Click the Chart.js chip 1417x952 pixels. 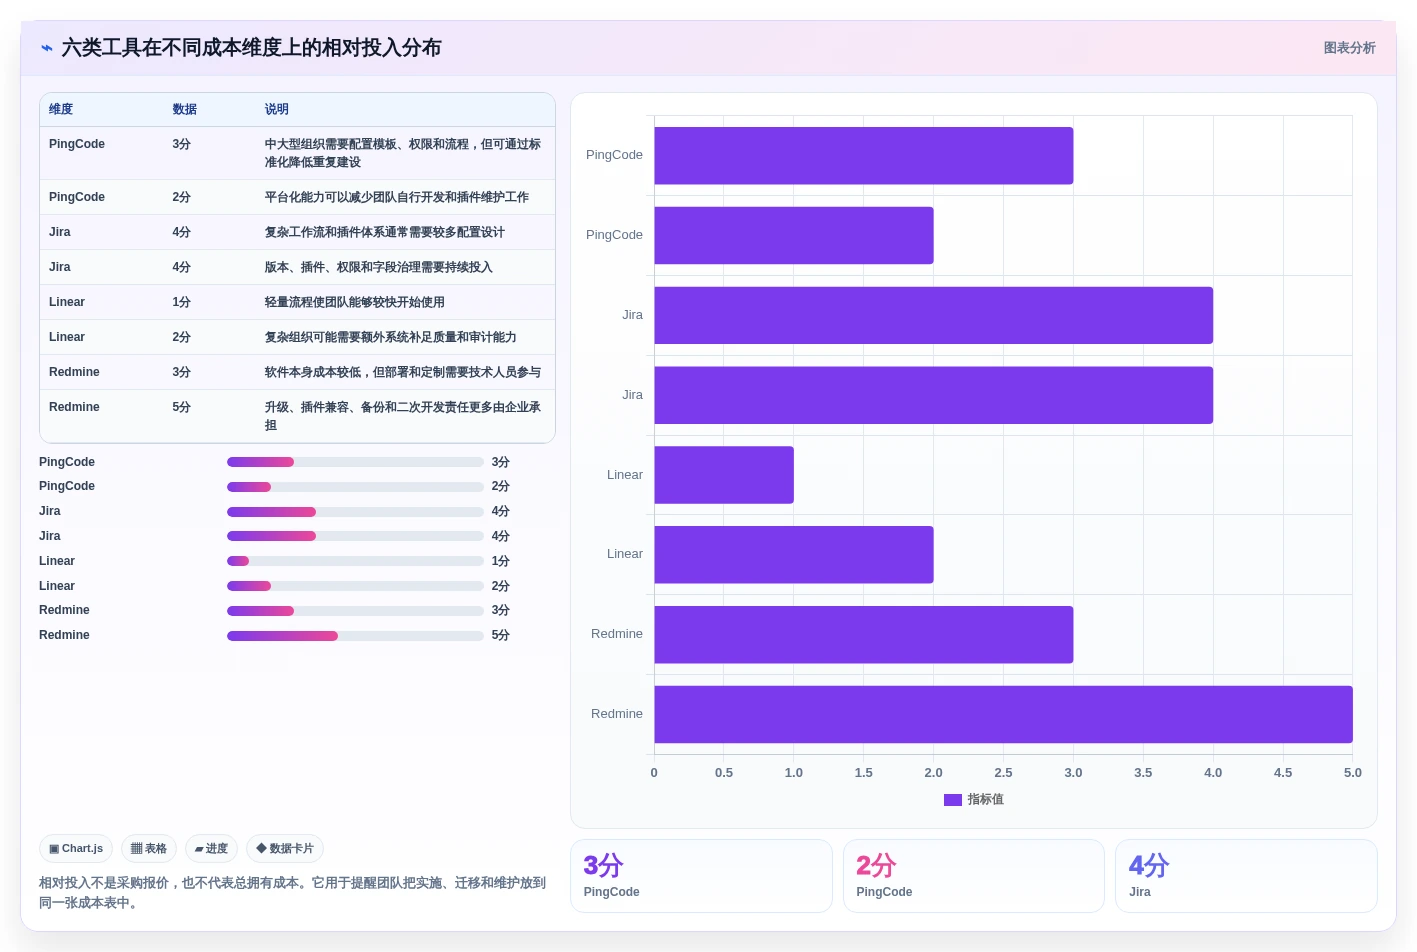(x=76, y=849)
